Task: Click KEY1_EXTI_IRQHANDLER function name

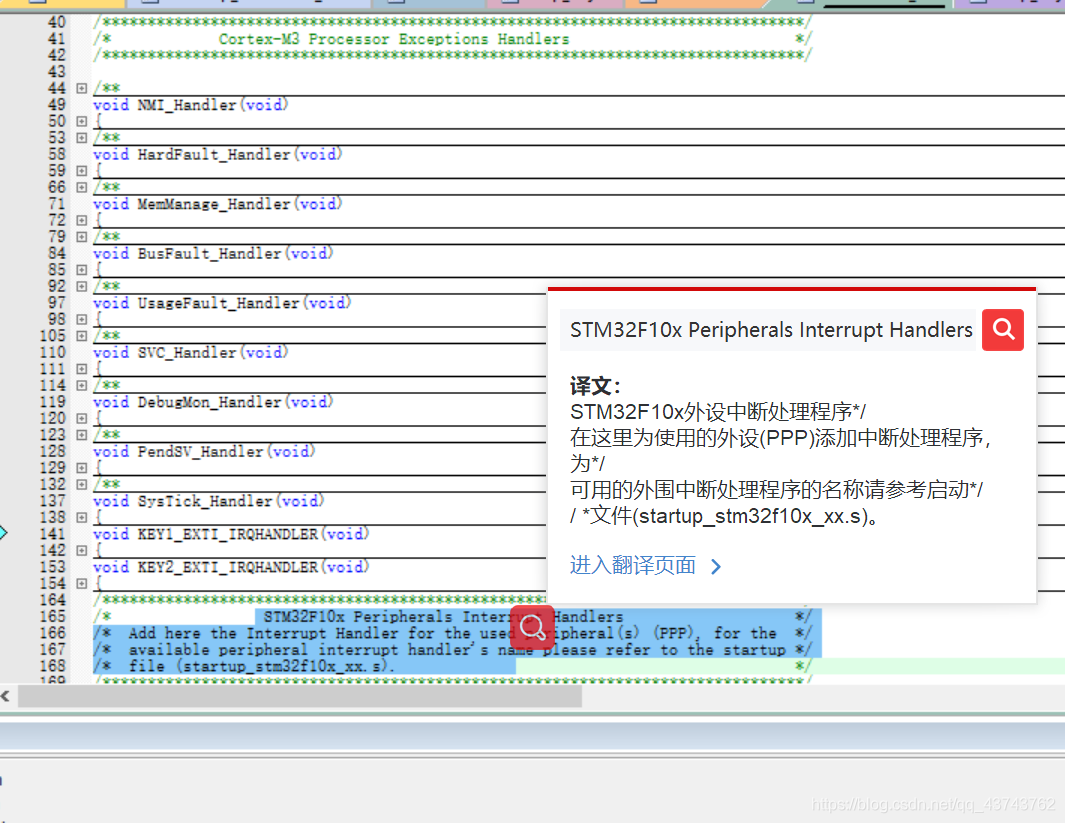Action: click(228, 534)
